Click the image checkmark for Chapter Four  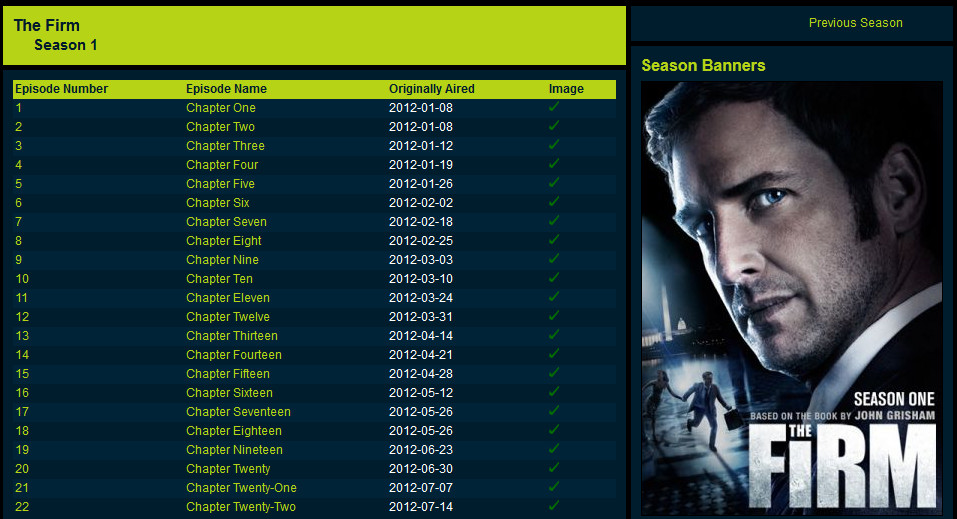tap(554, 164)
